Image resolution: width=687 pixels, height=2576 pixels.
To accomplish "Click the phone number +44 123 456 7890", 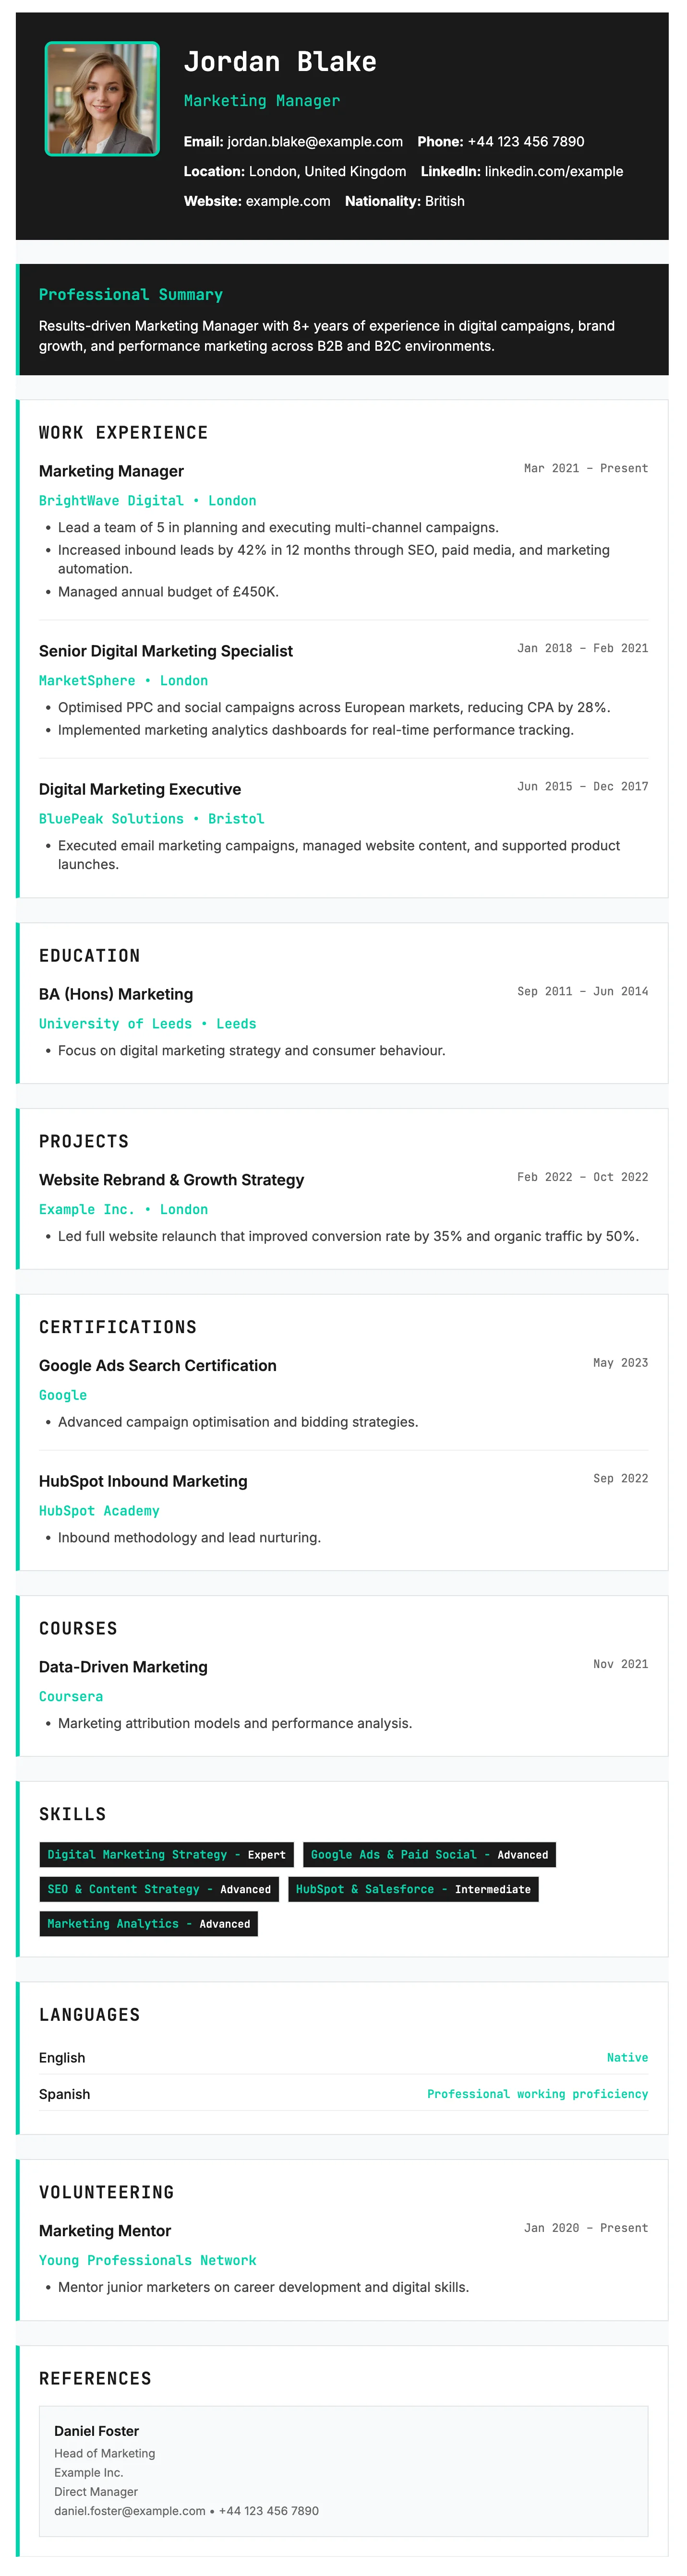I will [525, 142].
